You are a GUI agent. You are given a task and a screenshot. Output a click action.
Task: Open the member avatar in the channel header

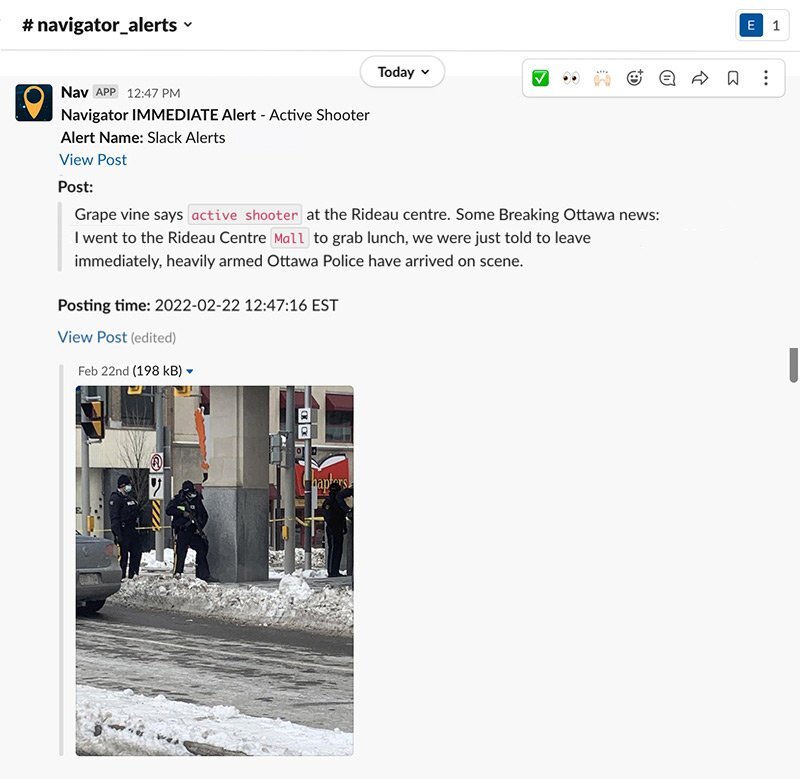click(751, 24)
